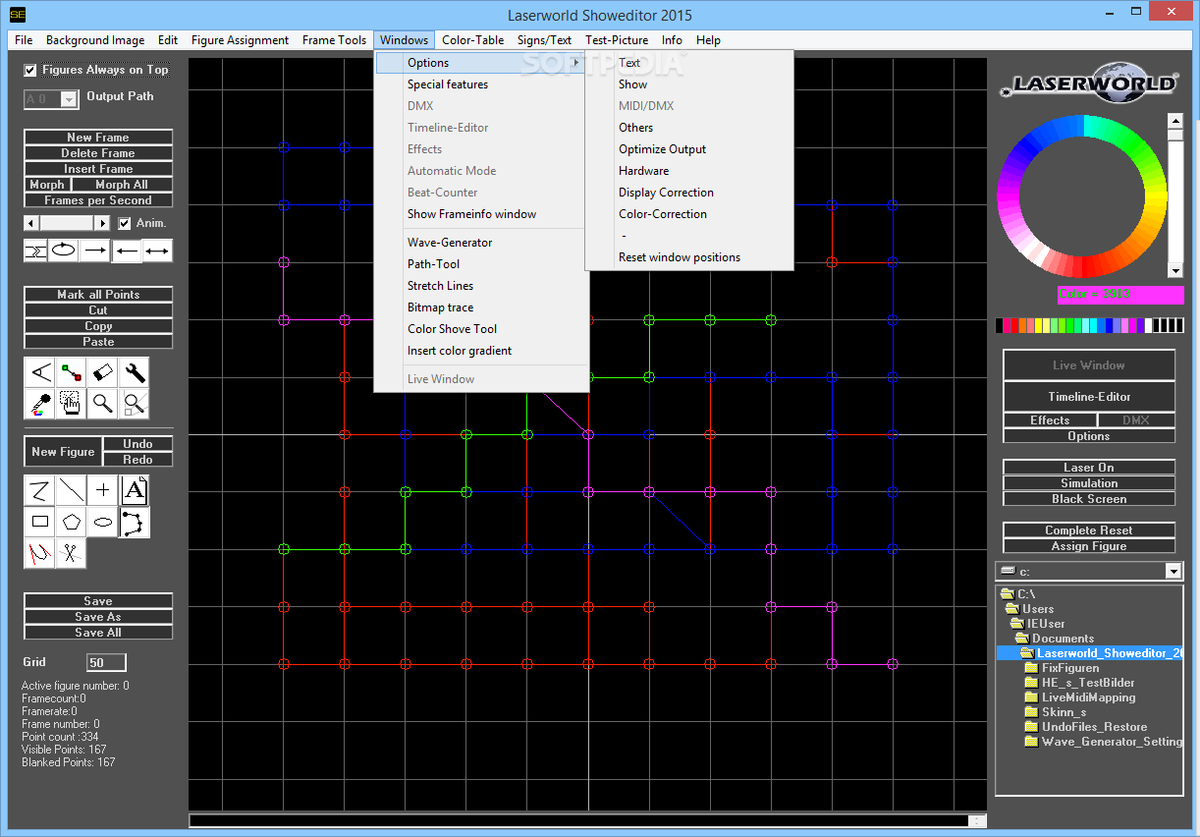Click the right arrow animation direction icon
1200x837 pixels.
click(x=95, y=250)
